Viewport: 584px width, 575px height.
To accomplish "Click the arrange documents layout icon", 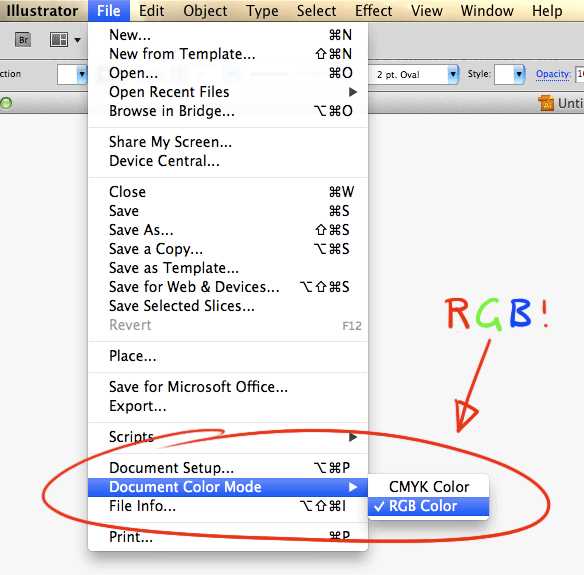I will (x=59, y=39).
